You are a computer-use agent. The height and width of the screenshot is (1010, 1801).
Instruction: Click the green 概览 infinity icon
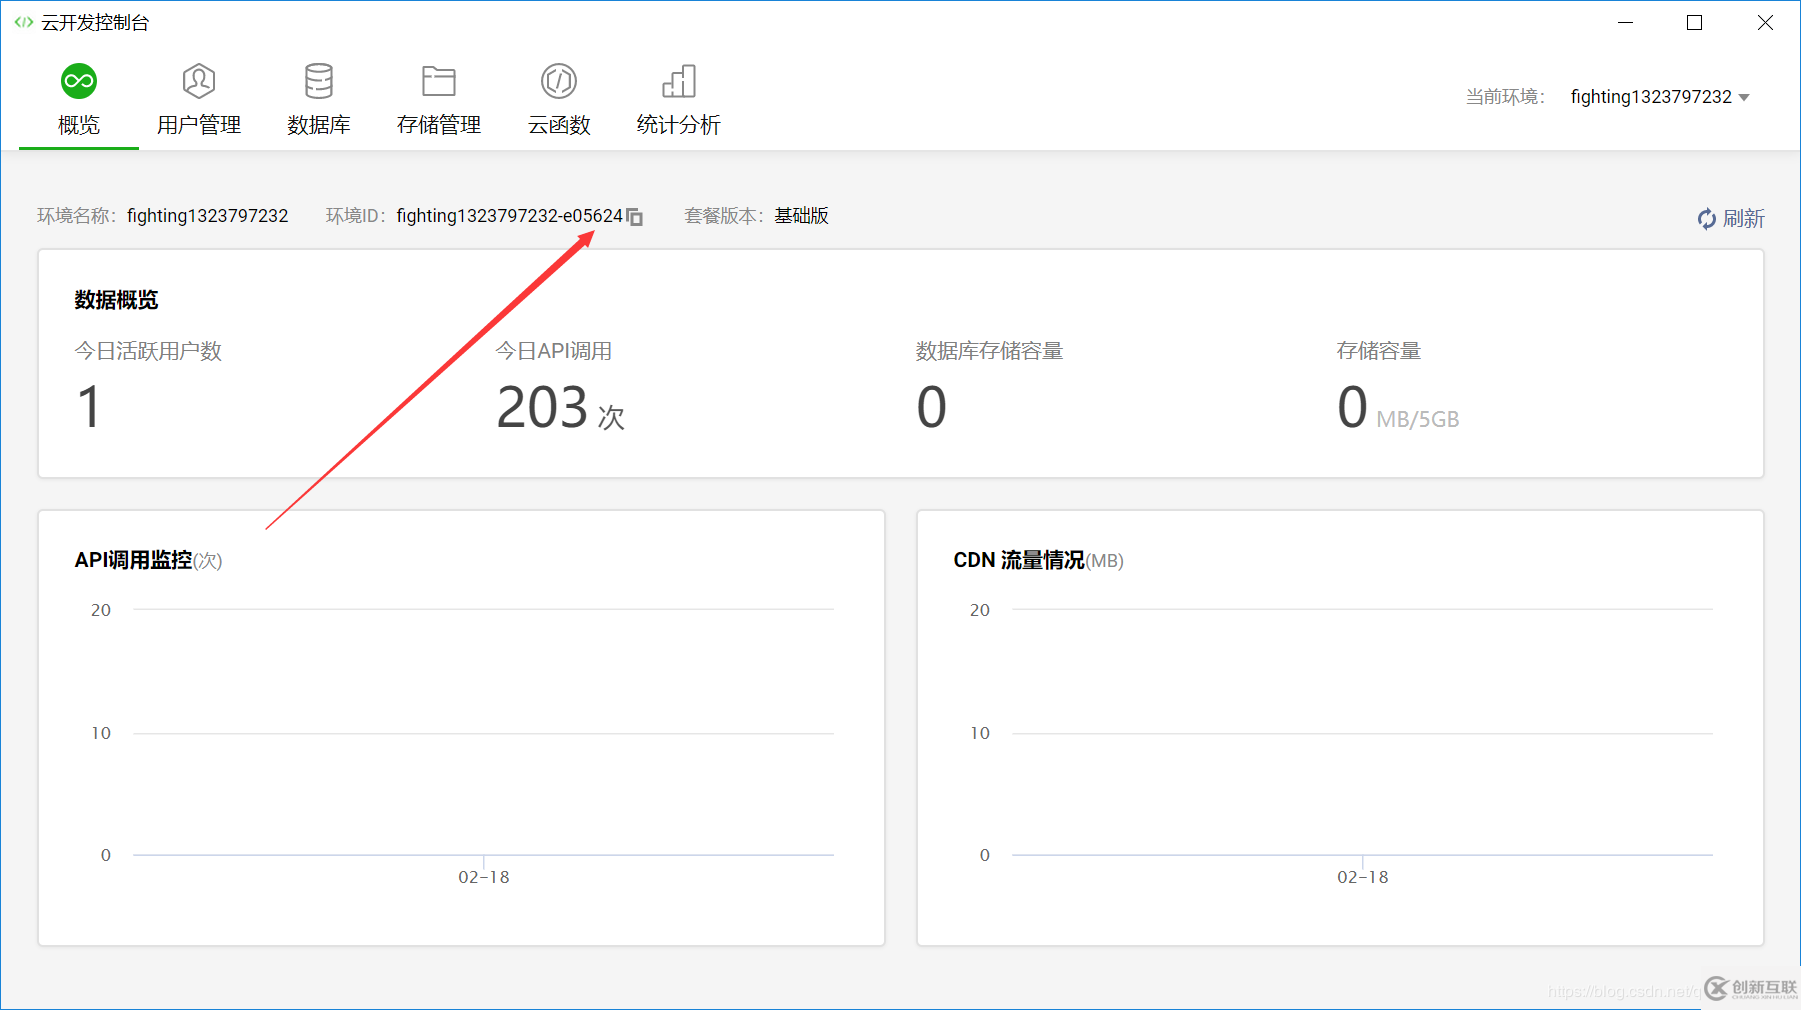(78, 81)
